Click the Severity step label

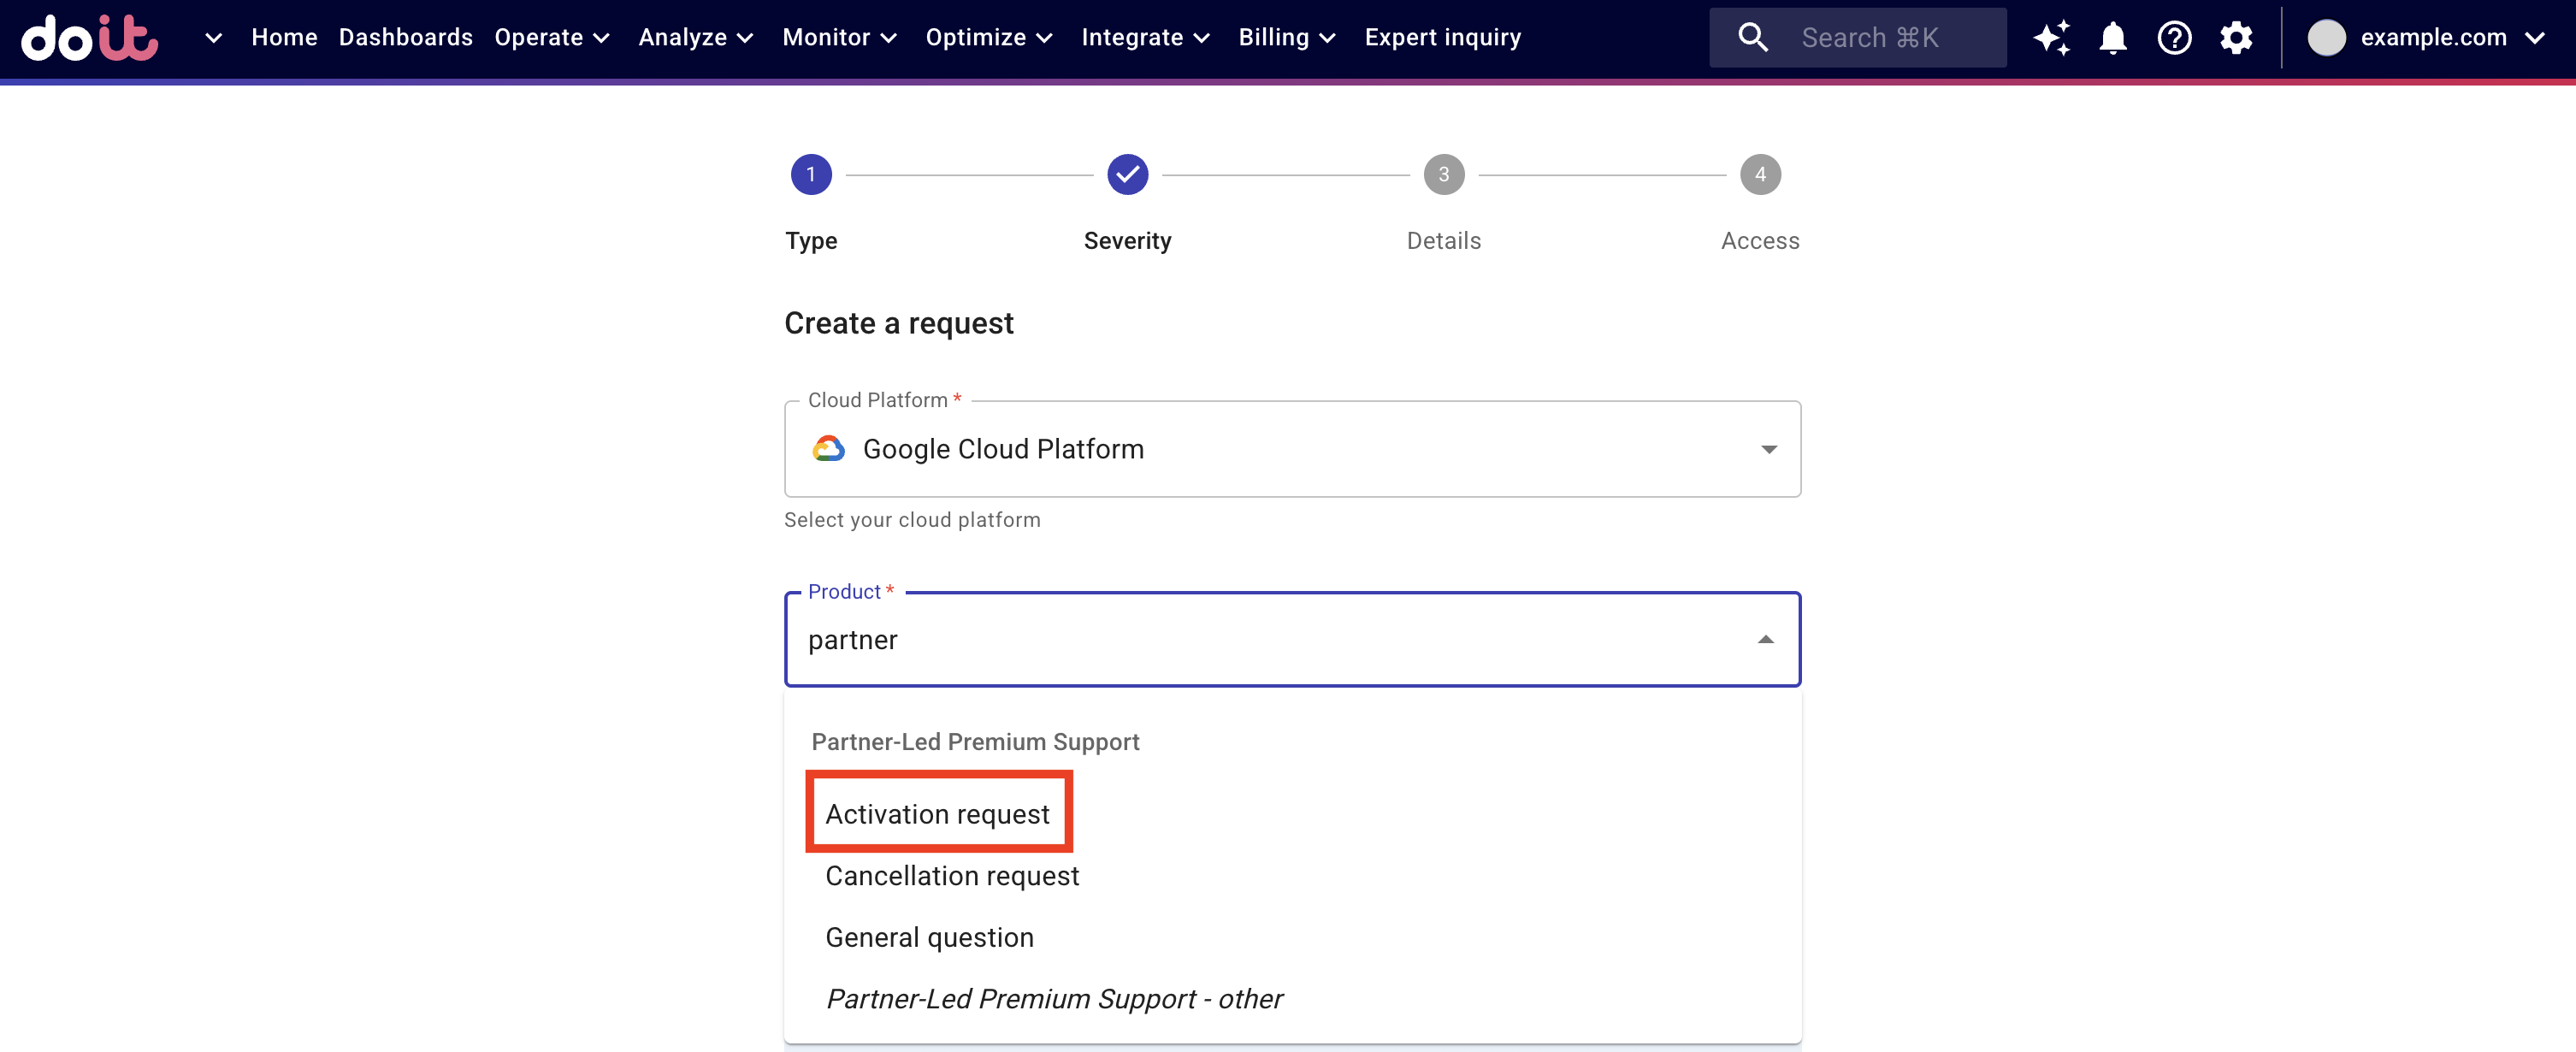coord(1127,241)
